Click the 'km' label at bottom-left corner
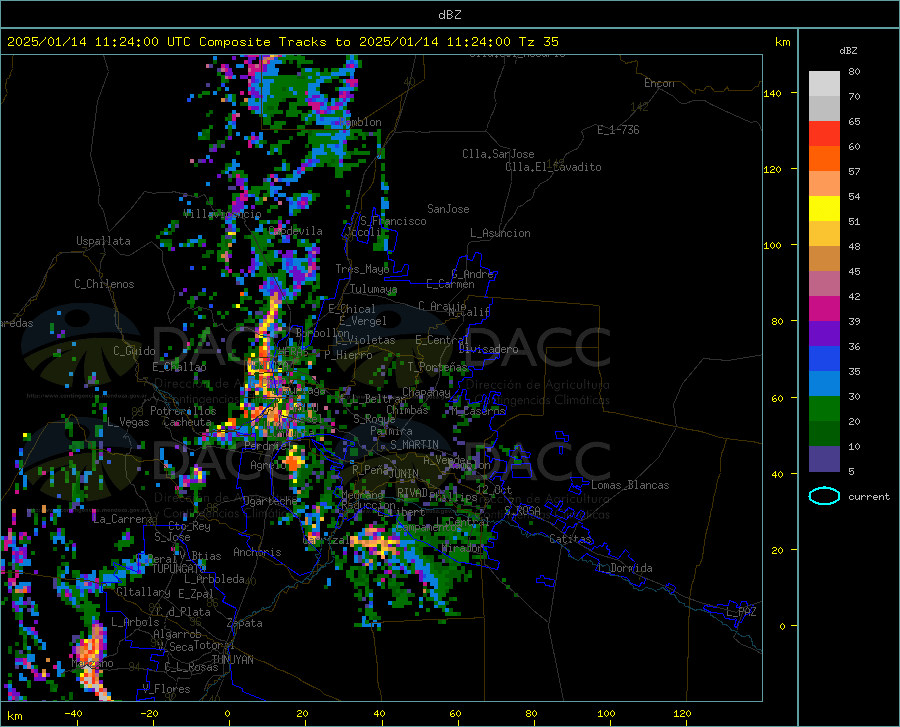This screenshot has width=900, height=727. [14, 716]
